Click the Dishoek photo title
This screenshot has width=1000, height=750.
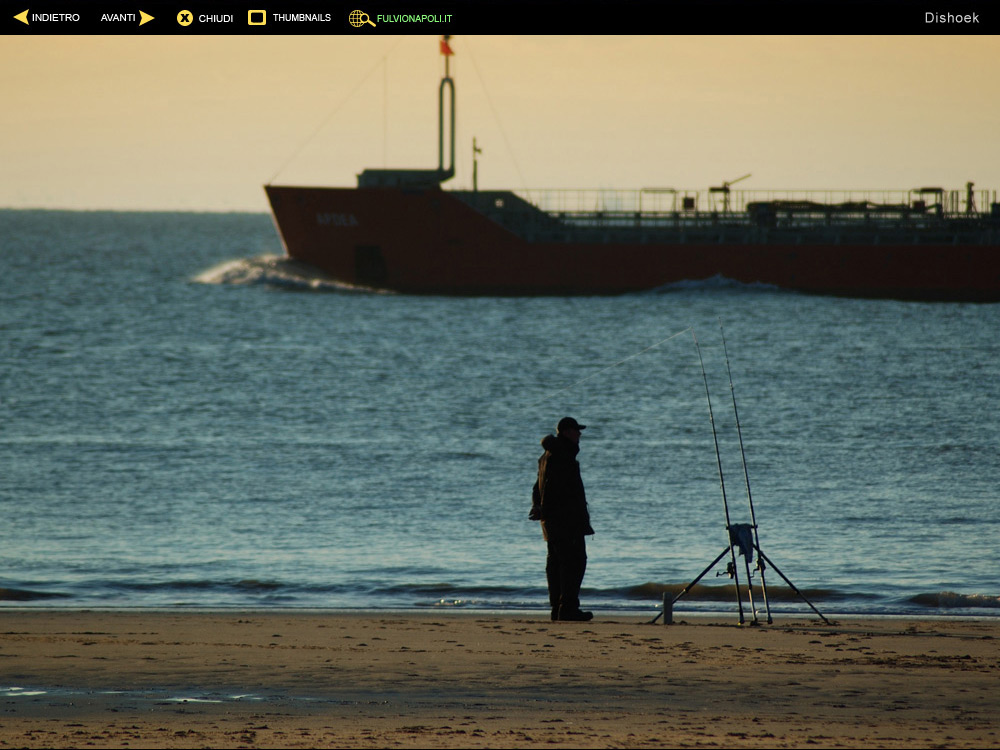[x=951, y=18]
